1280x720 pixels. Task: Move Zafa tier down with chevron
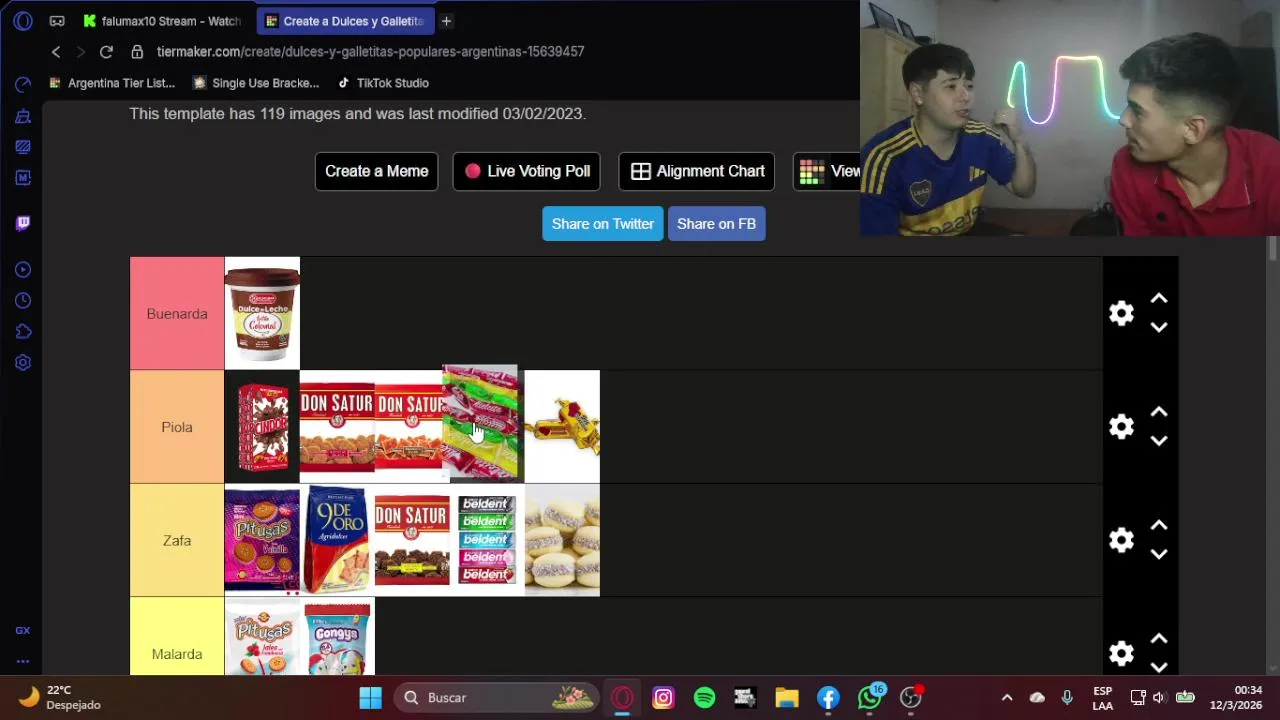click(x=1159, y=554)
